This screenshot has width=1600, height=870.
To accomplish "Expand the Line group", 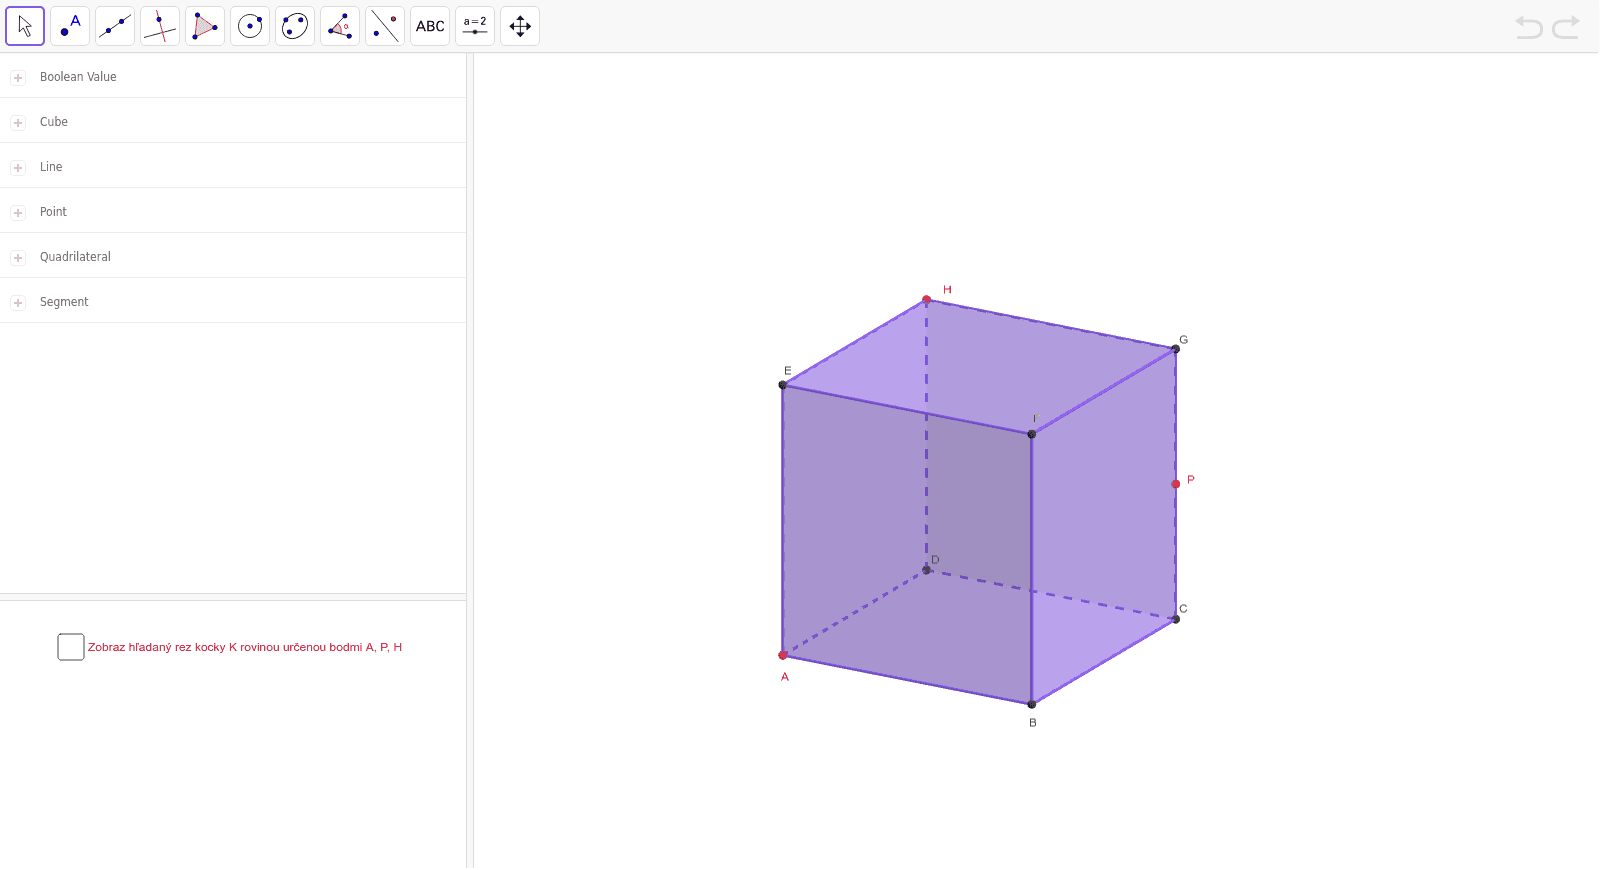I will [x=18, y=168].
